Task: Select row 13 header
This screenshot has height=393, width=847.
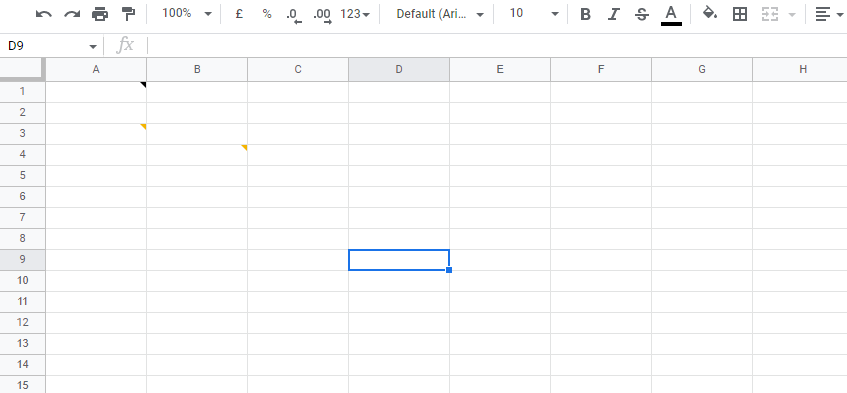Action: pos(23,344)
